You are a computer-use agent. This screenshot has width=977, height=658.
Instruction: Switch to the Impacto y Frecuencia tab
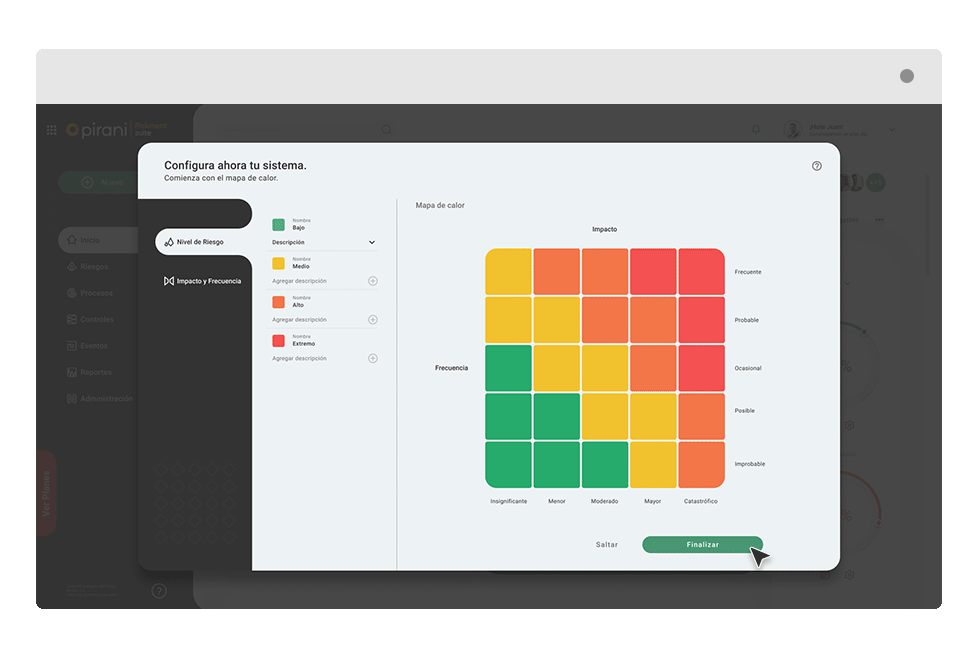click(x=202, y=281)
